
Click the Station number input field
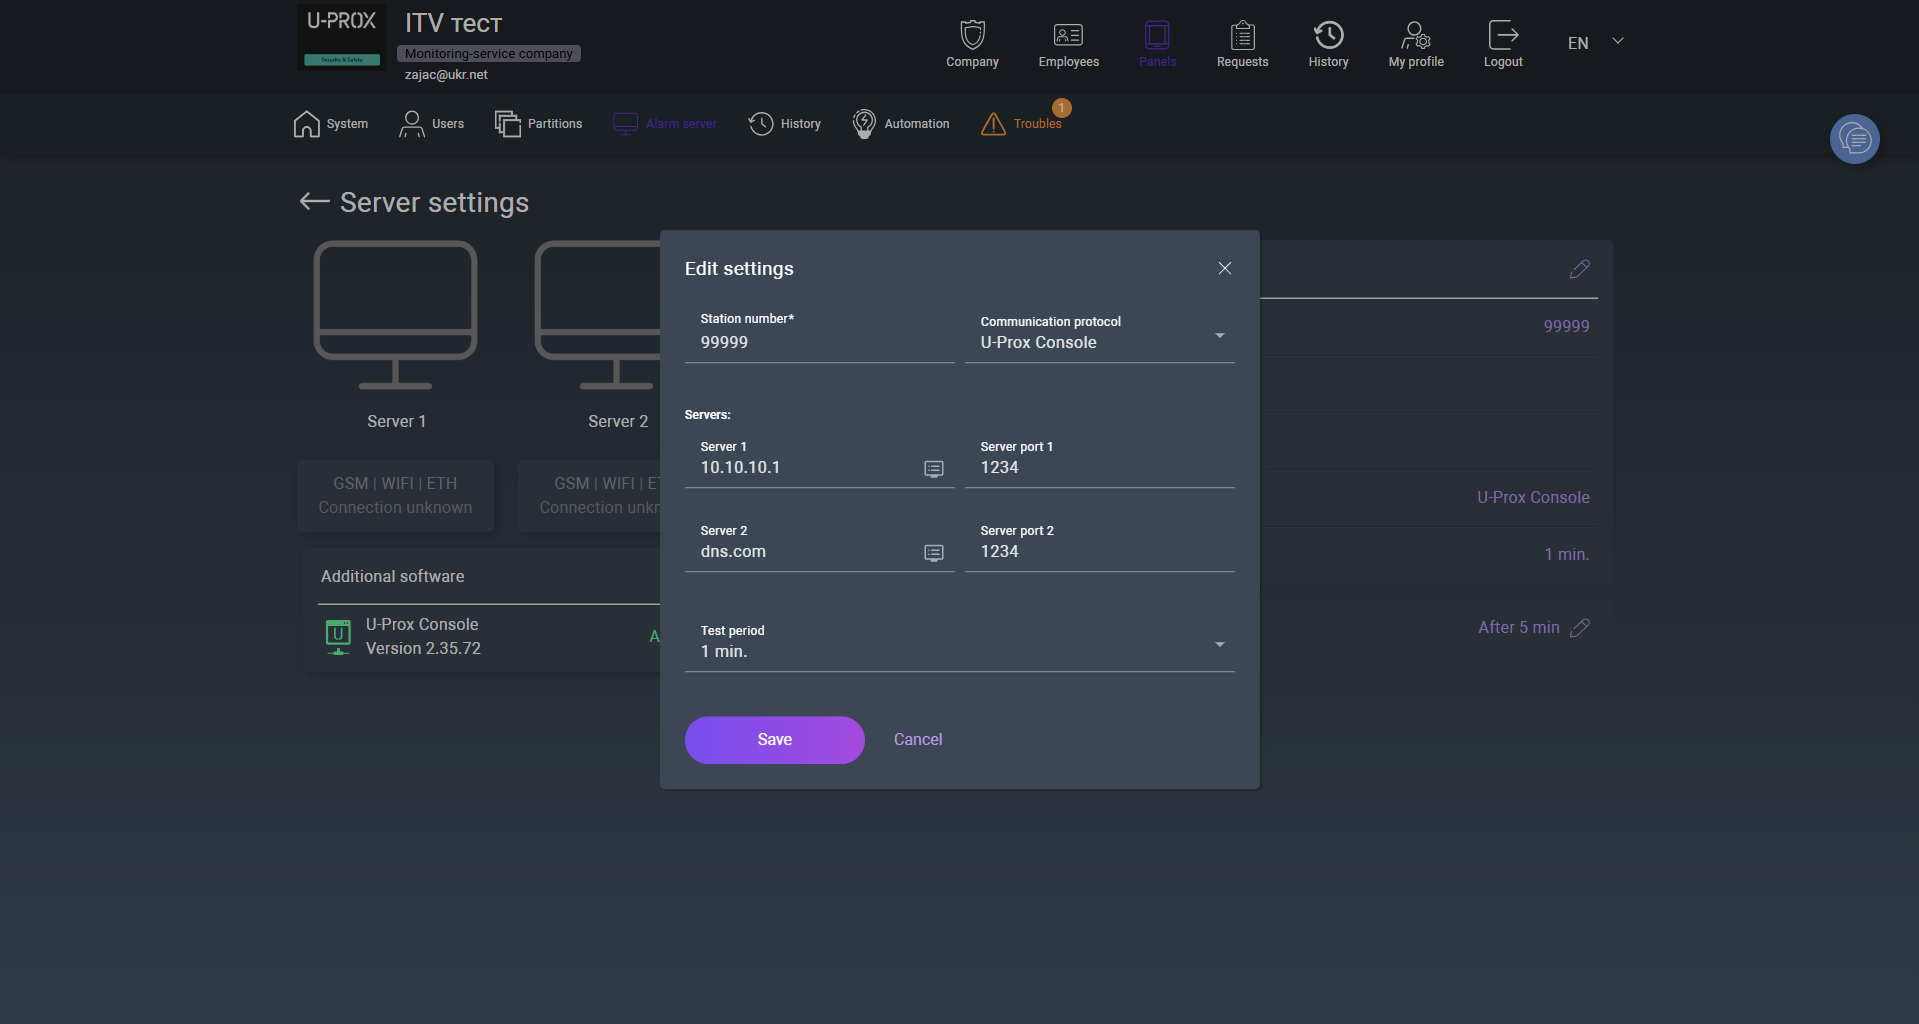pyautogui.click(x=819, y=342)
